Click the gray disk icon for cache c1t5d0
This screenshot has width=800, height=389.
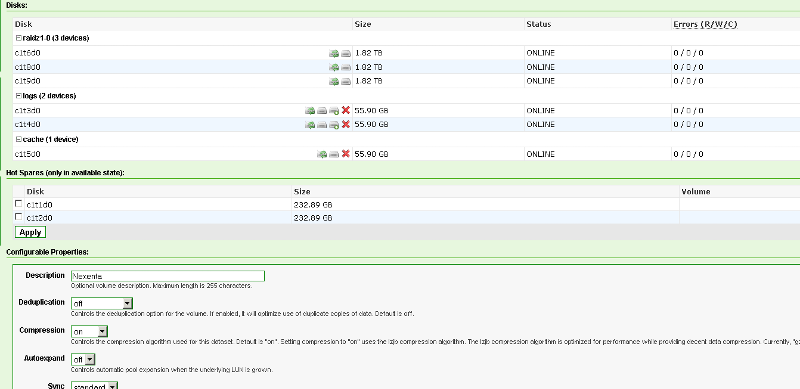coord(334,154)
